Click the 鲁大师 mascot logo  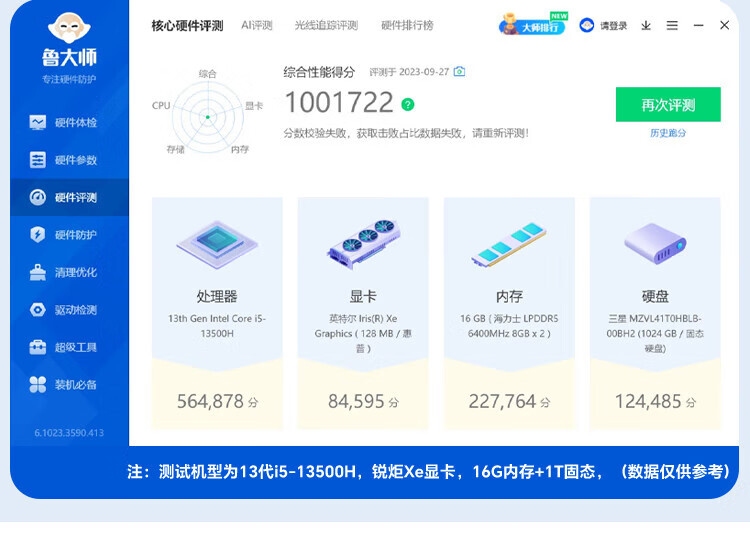coord(69,28)
